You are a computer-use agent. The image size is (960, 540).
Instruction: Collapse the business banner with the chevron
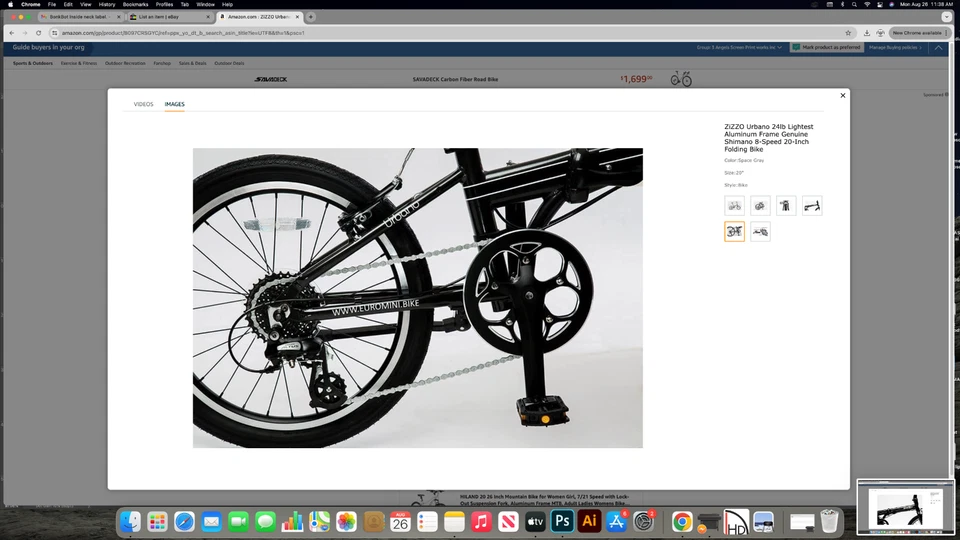(x=939, y=47)
